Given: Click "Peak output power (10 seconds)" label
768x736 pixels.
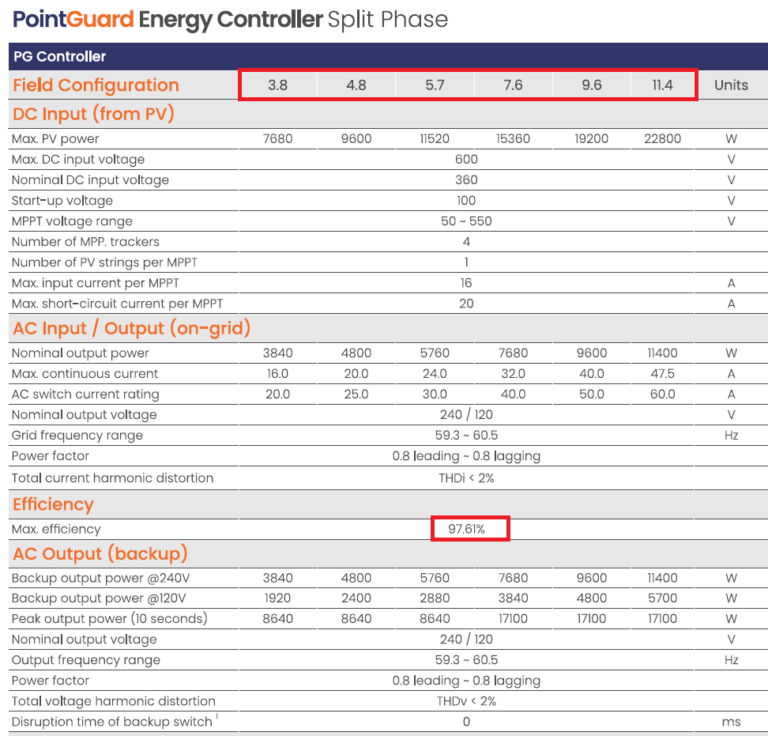Looking at the screenshot, I should [x=110, y=619].
